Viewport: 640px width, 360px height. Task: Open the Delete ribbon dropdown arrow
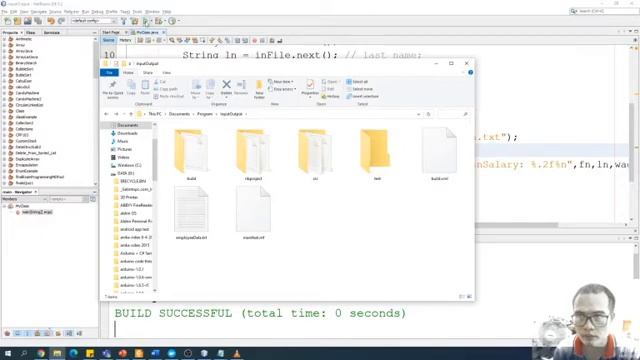pyautogui.click(x=226, y=98)
